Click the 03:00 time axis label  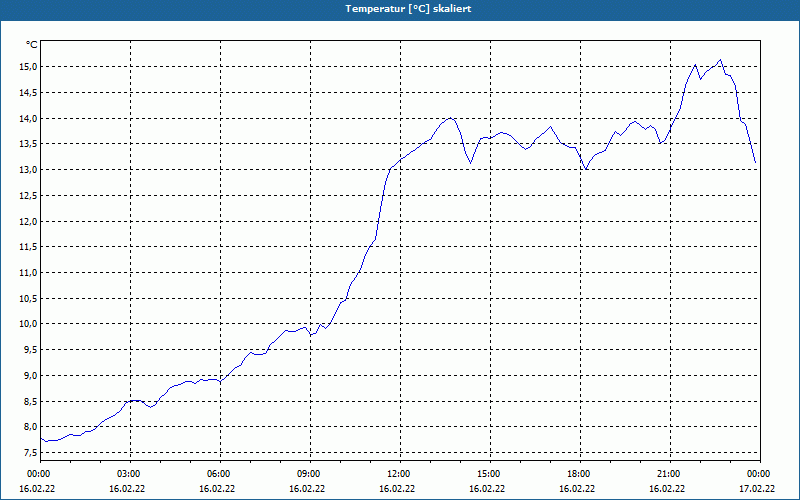[131, 474]
